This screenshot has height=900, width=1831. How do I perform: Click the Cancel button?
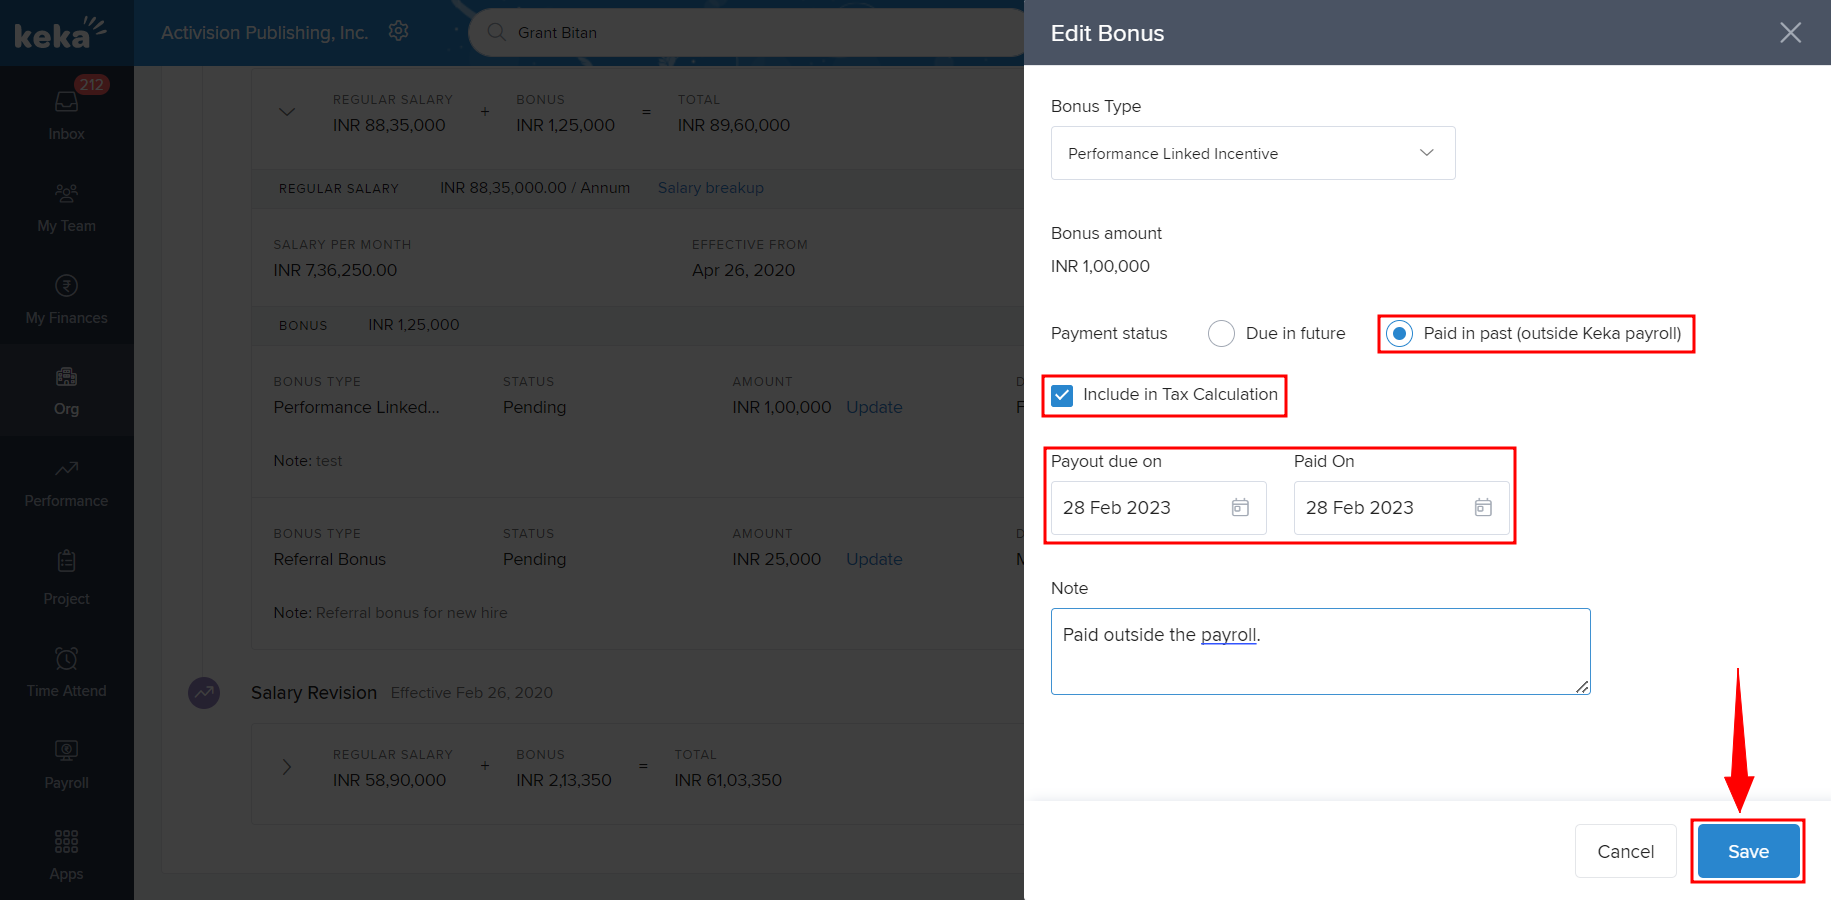(1625, 851)
